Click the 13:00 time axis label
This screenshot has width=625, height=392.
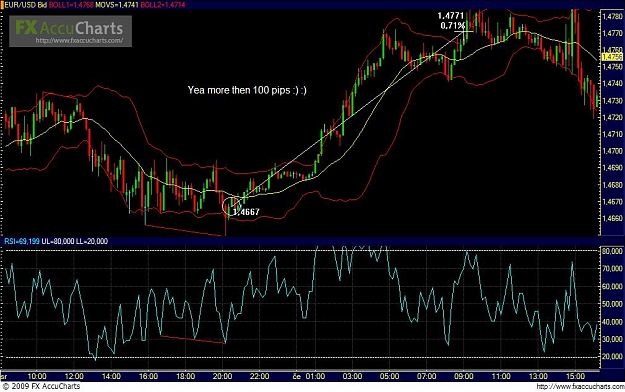tap(538, 376)
